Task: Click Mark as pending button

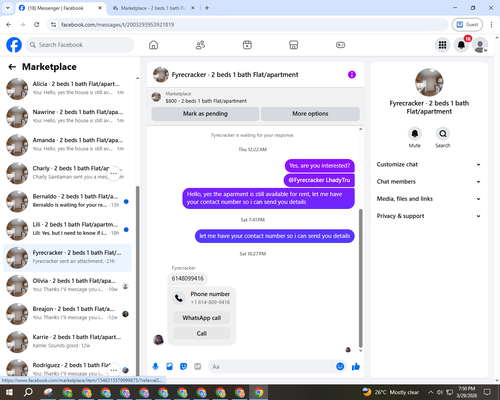Action: [205, 114]
